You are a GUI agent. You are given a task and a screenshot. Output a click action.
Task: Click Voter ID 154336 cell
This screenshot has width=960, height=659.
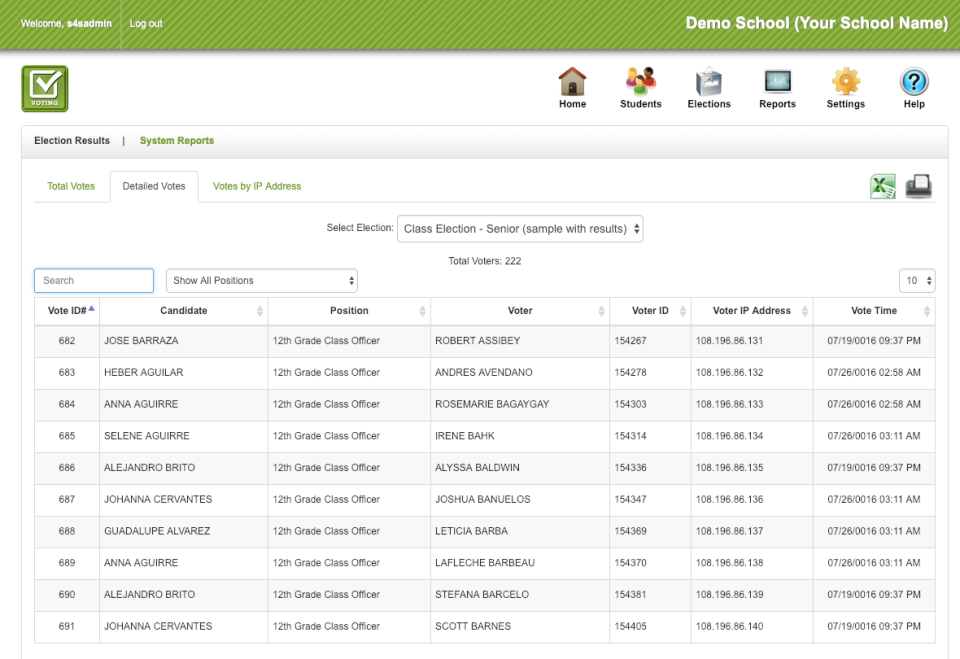(650, 468)
